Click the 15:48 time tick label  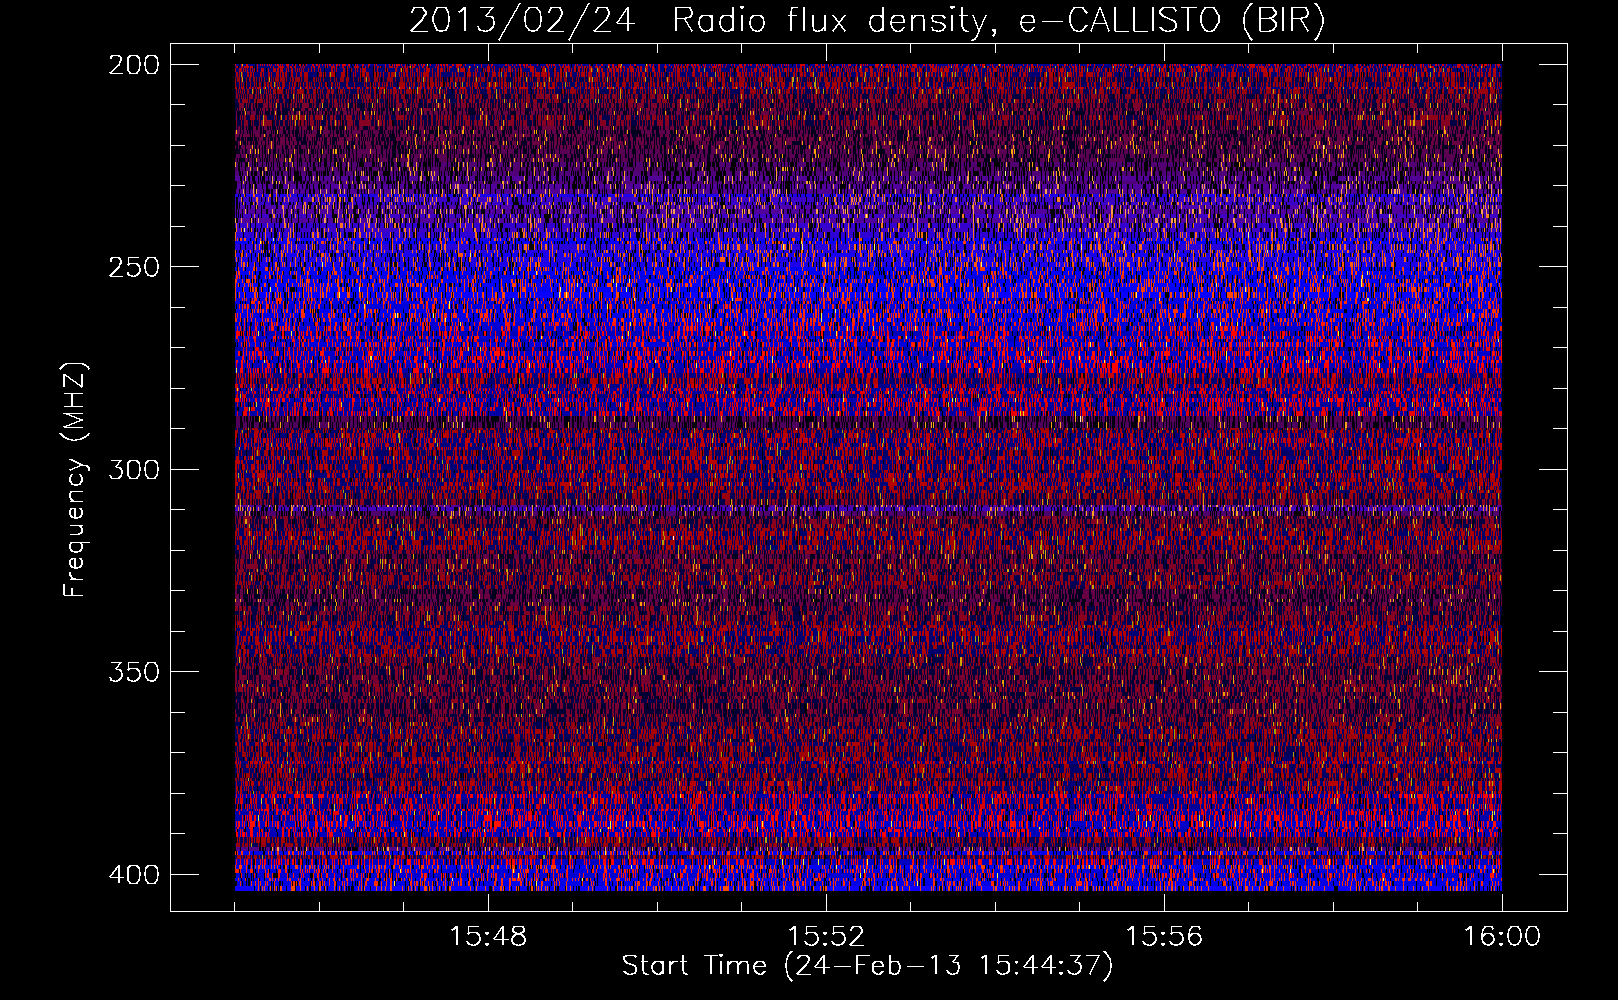point(488,937)
